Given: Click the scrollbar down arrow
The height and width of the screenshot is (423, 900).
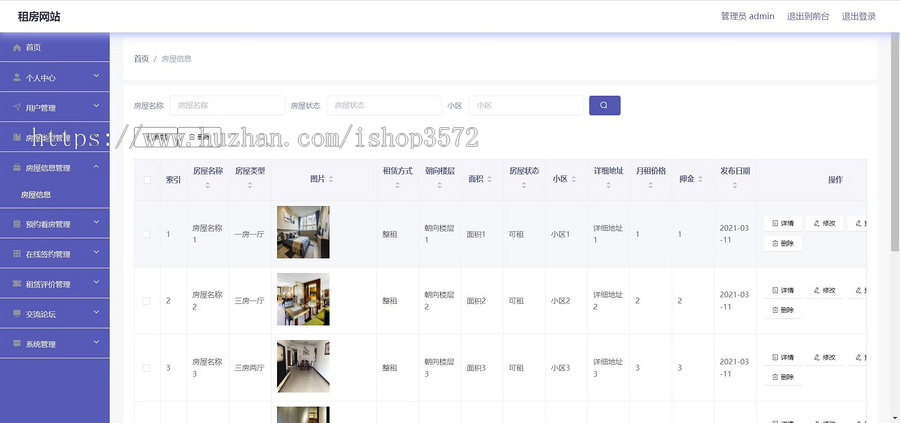Looking at the screenshot, I should (x=895, y=418).
